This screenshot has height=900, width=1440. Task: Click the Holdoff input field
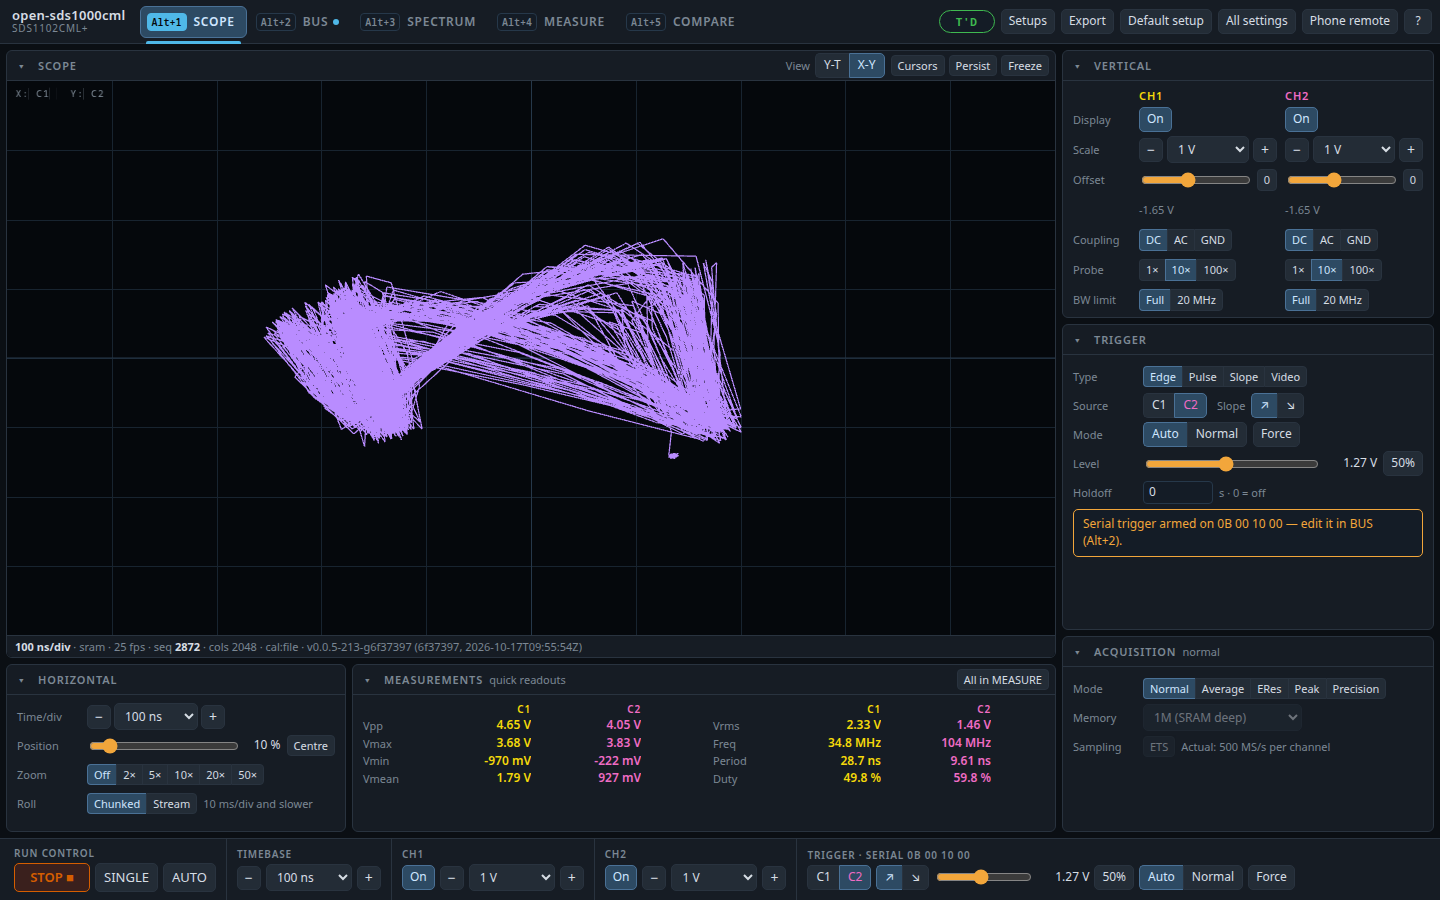1178,492
